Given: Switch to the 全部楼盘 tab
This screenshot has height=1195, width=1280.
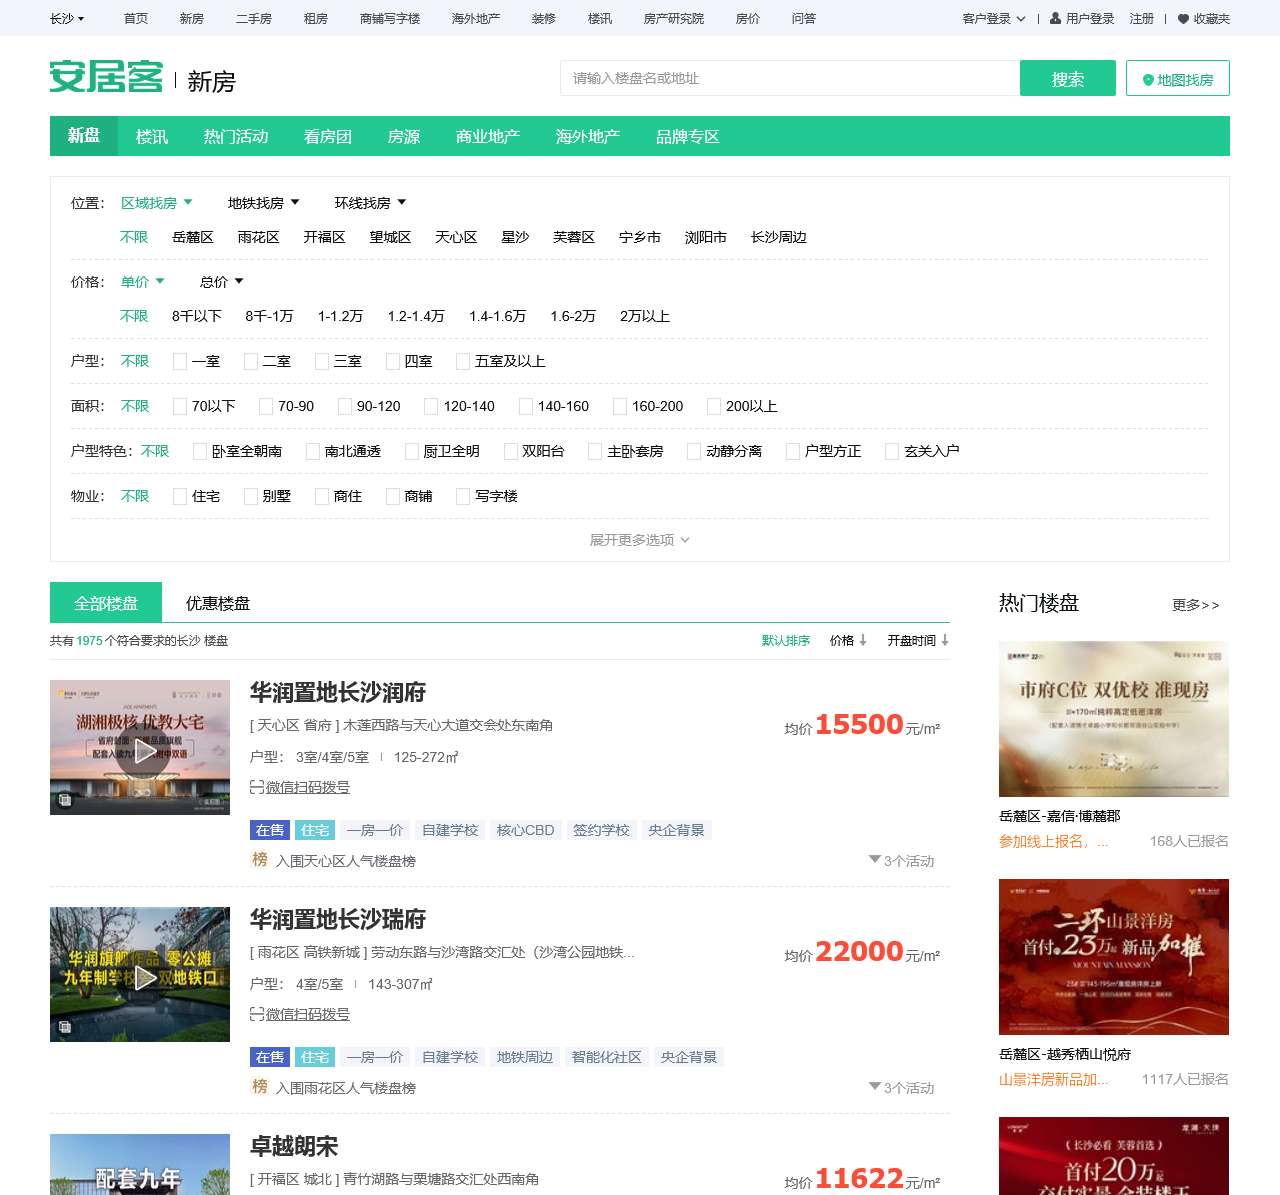Looking at the screenshot, I should pos(106,603).
